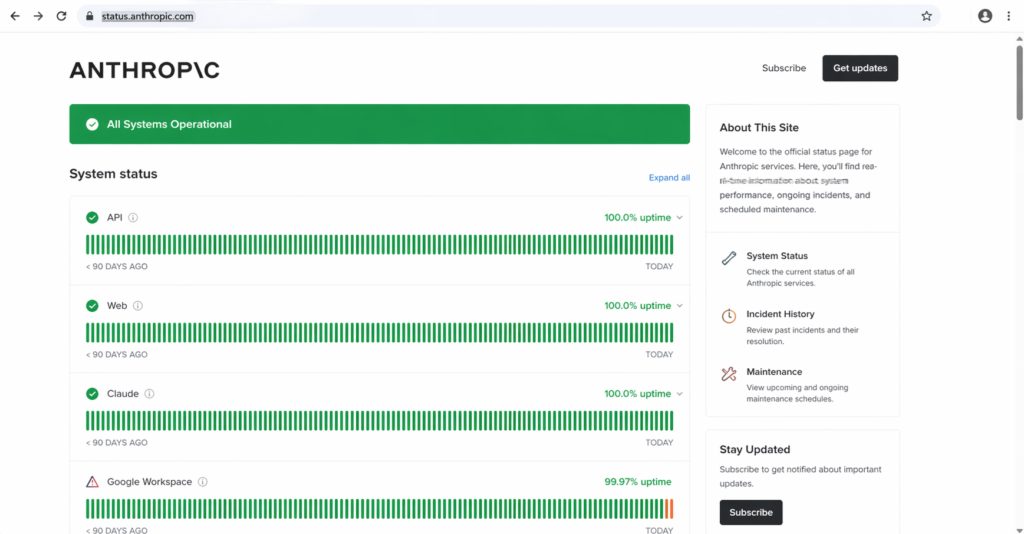Click the System Status wrench icon
Viewport: 1024px width, 534px height.
(x=729, y=258)
